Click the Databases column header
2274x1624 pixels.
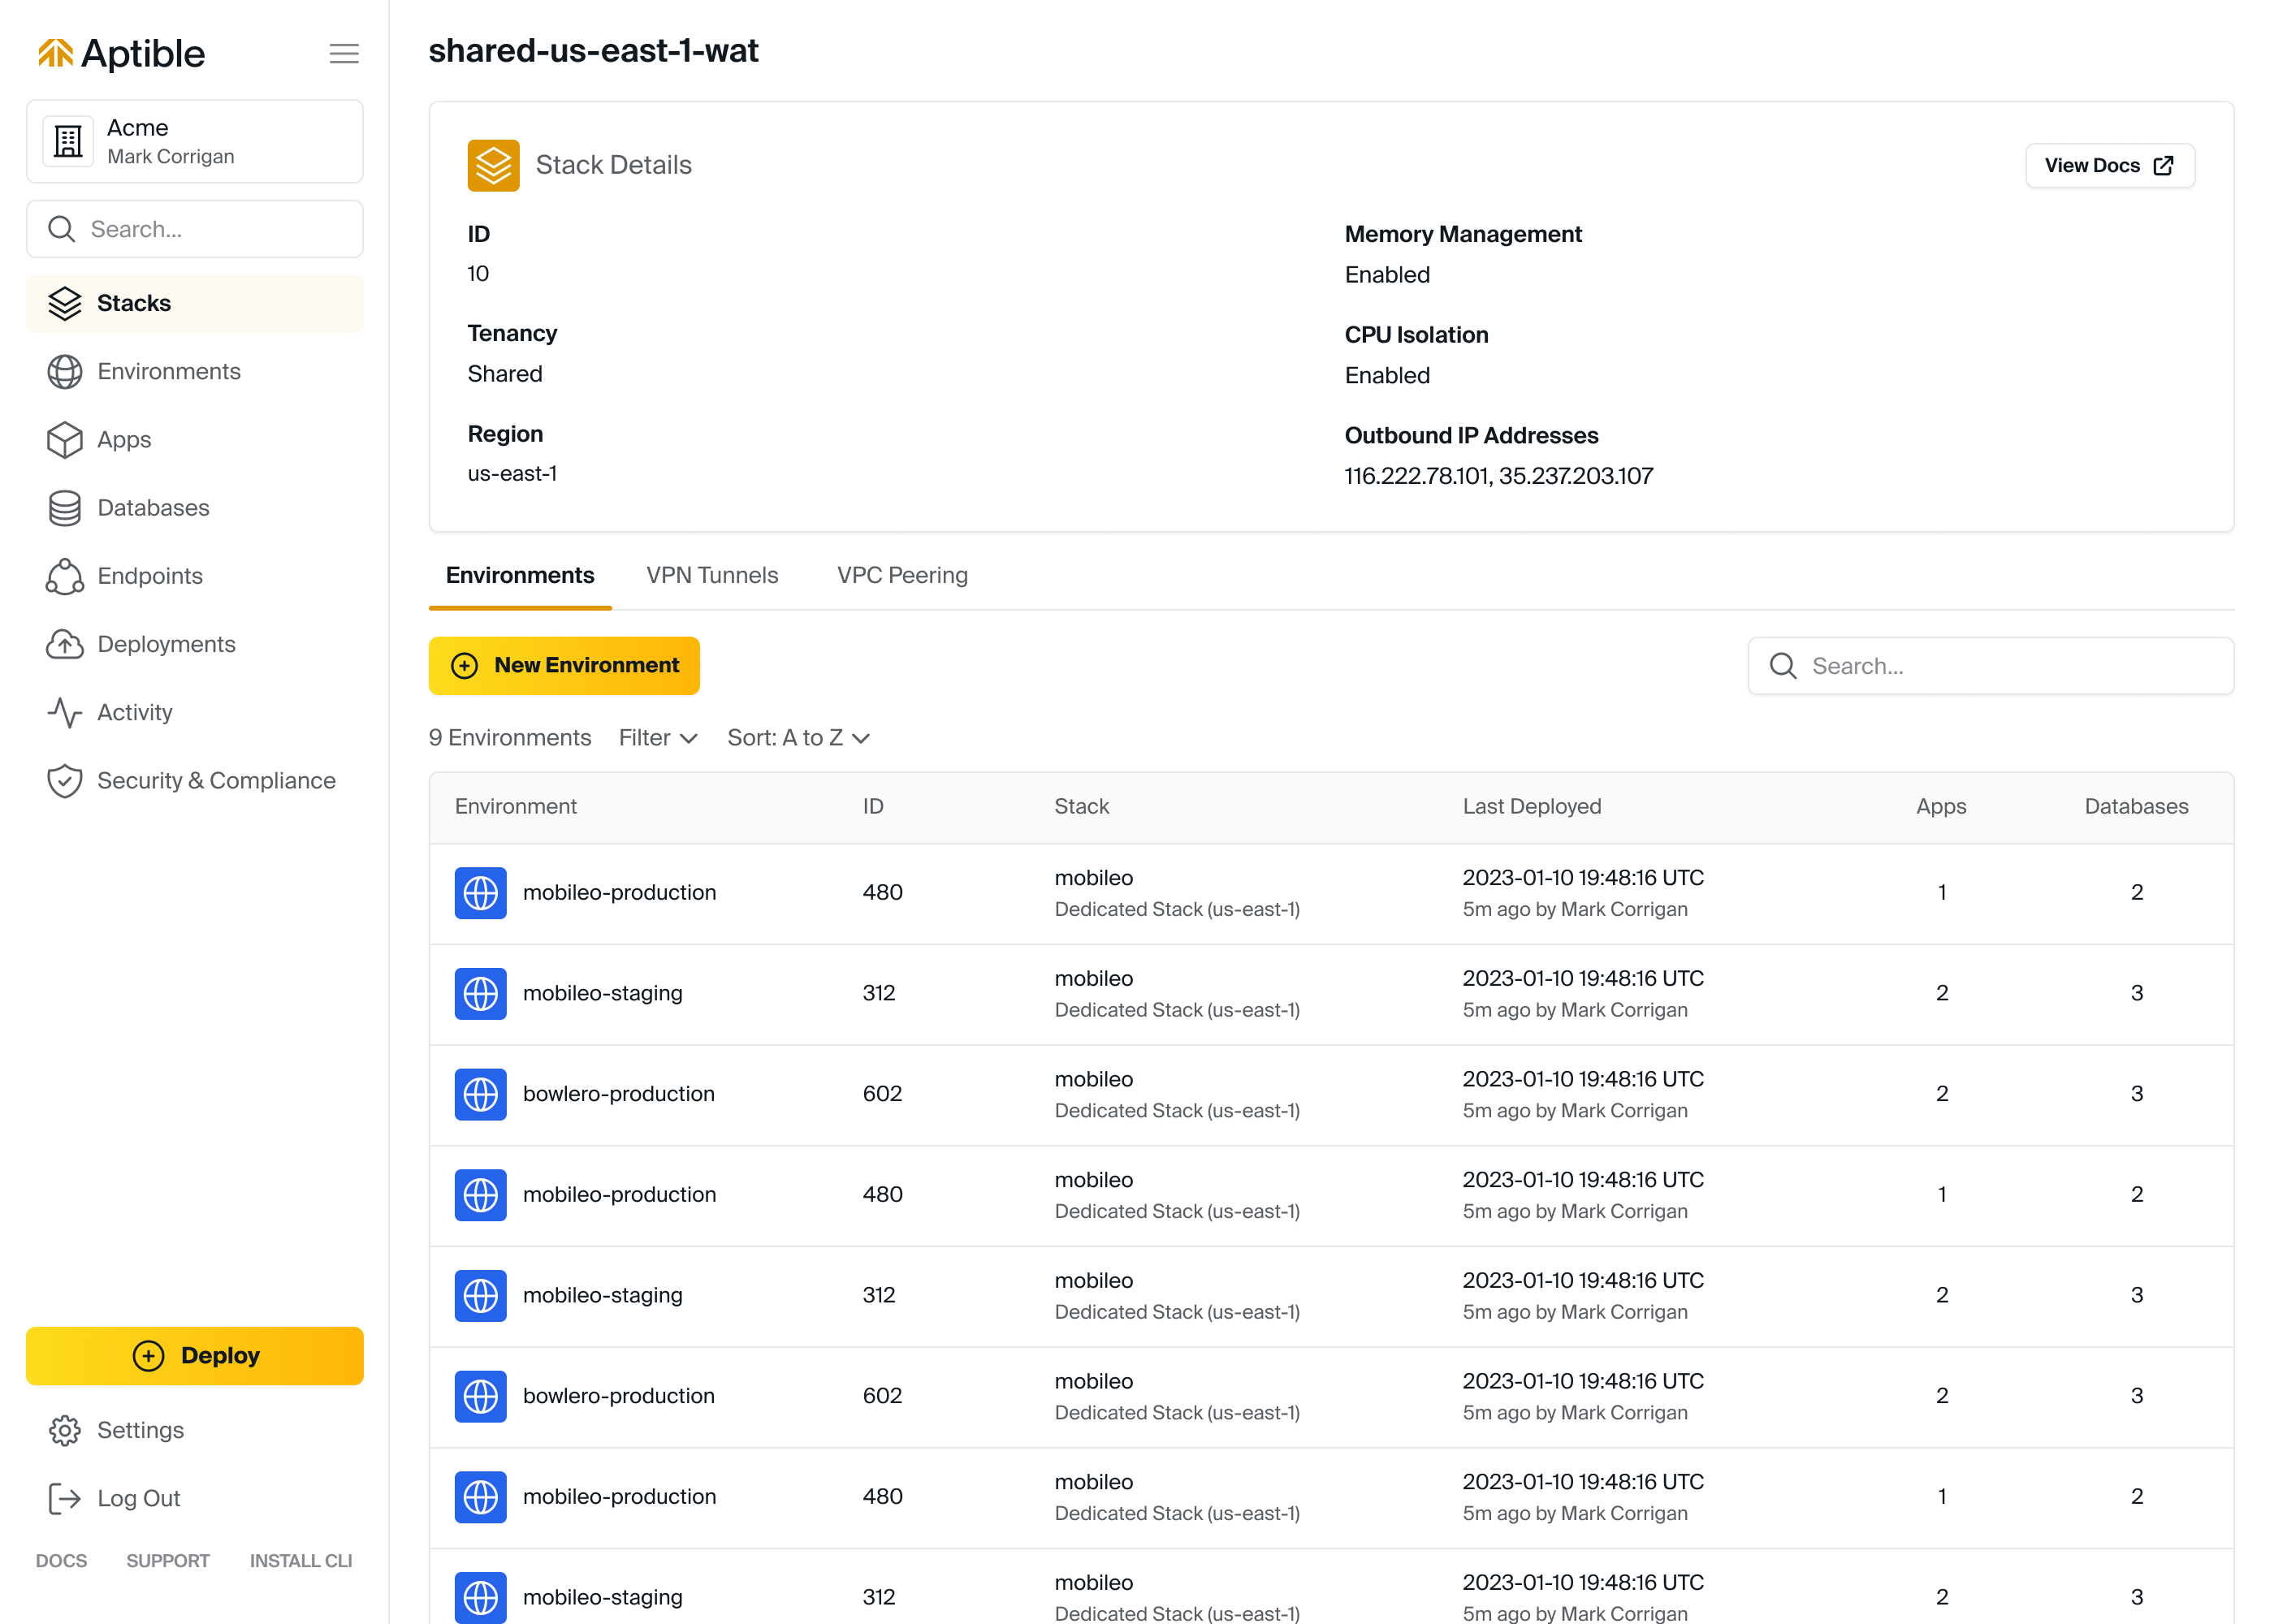coord(2136,807)
